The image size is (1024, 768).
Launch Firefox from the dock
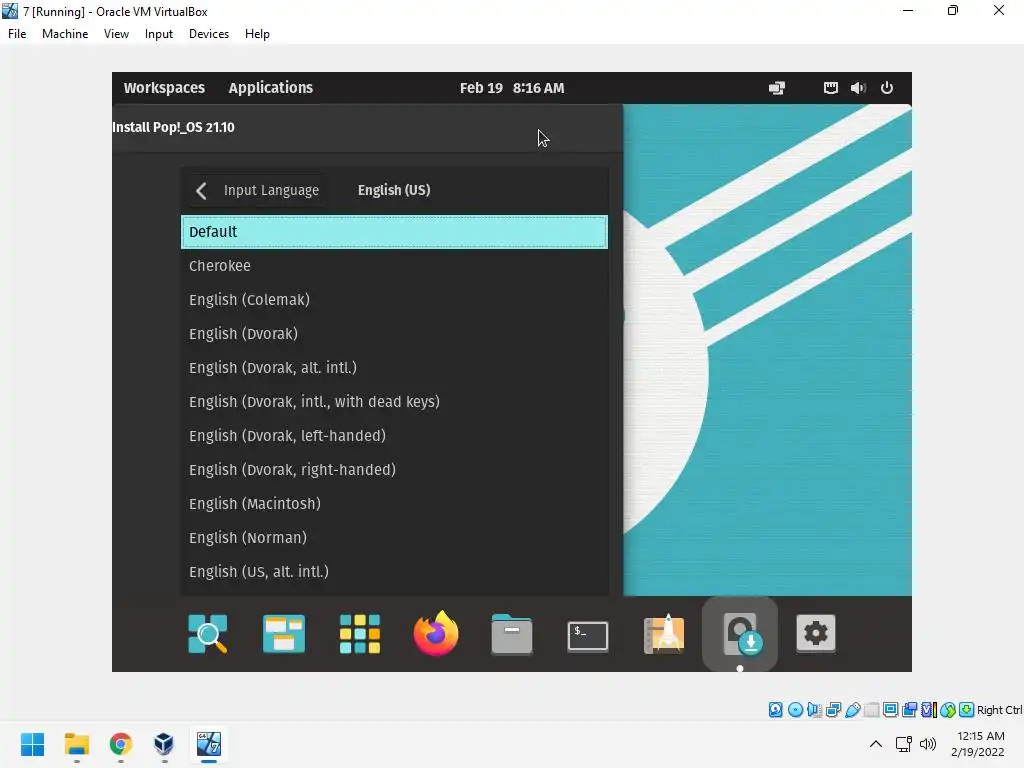tap(436, 633)
